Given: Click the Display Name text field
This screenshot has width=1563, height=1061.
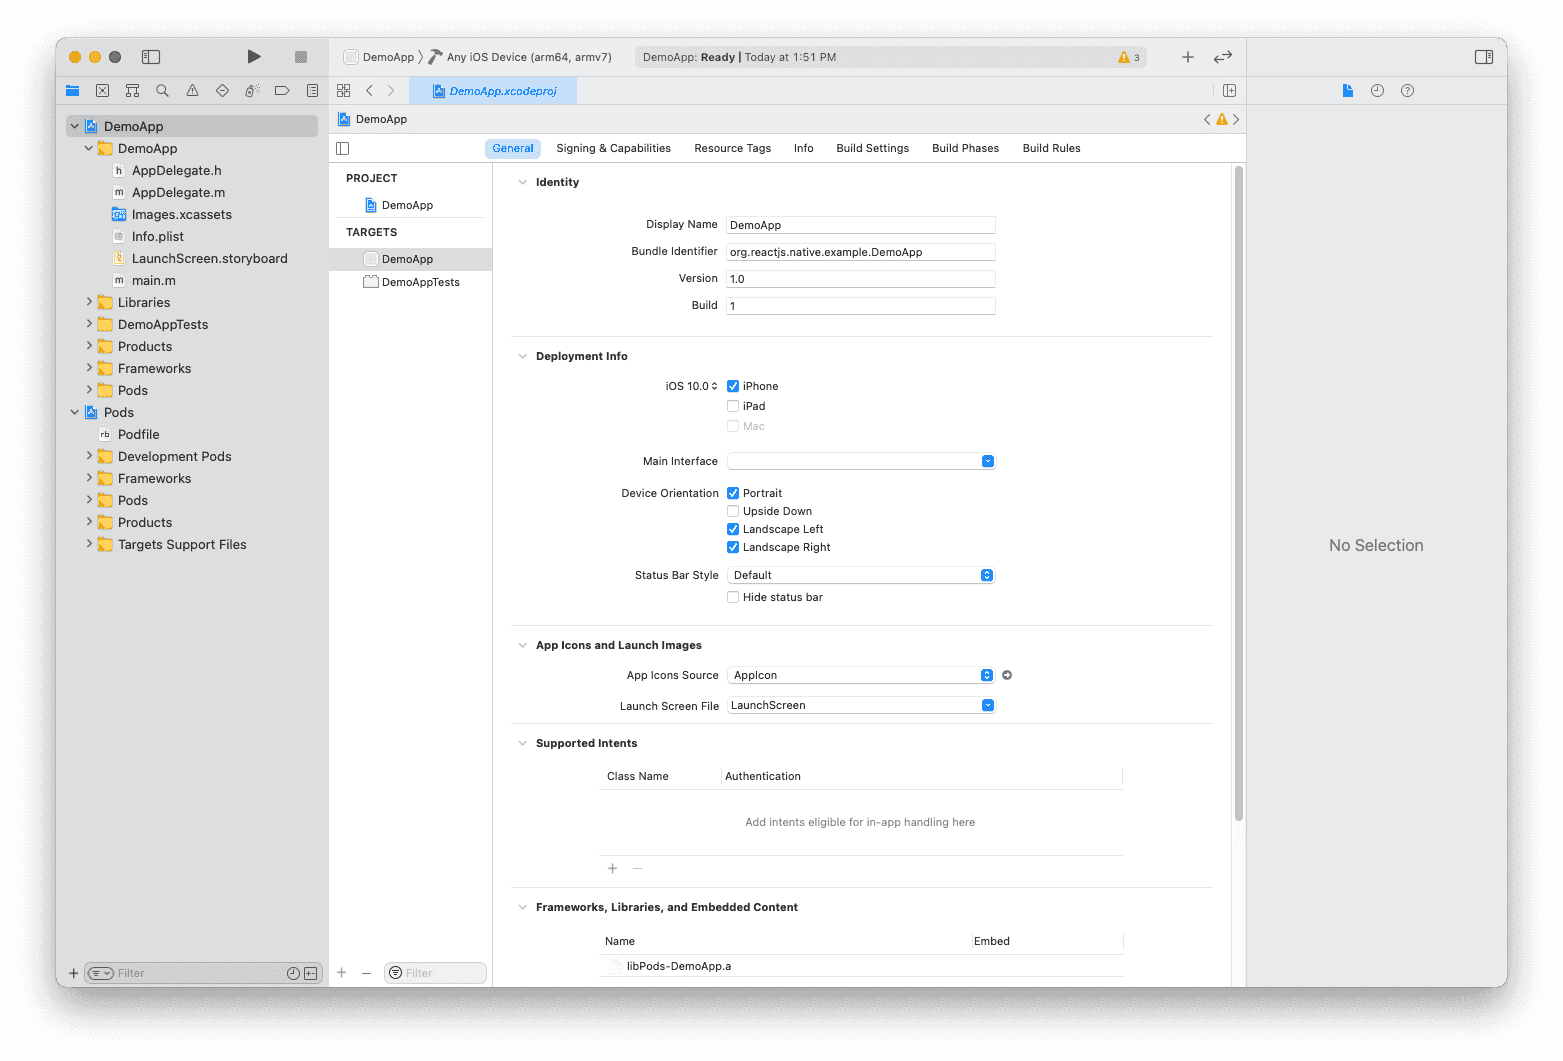Looking at the screenshot, I should pyautogui.click(x=861, y=225).
